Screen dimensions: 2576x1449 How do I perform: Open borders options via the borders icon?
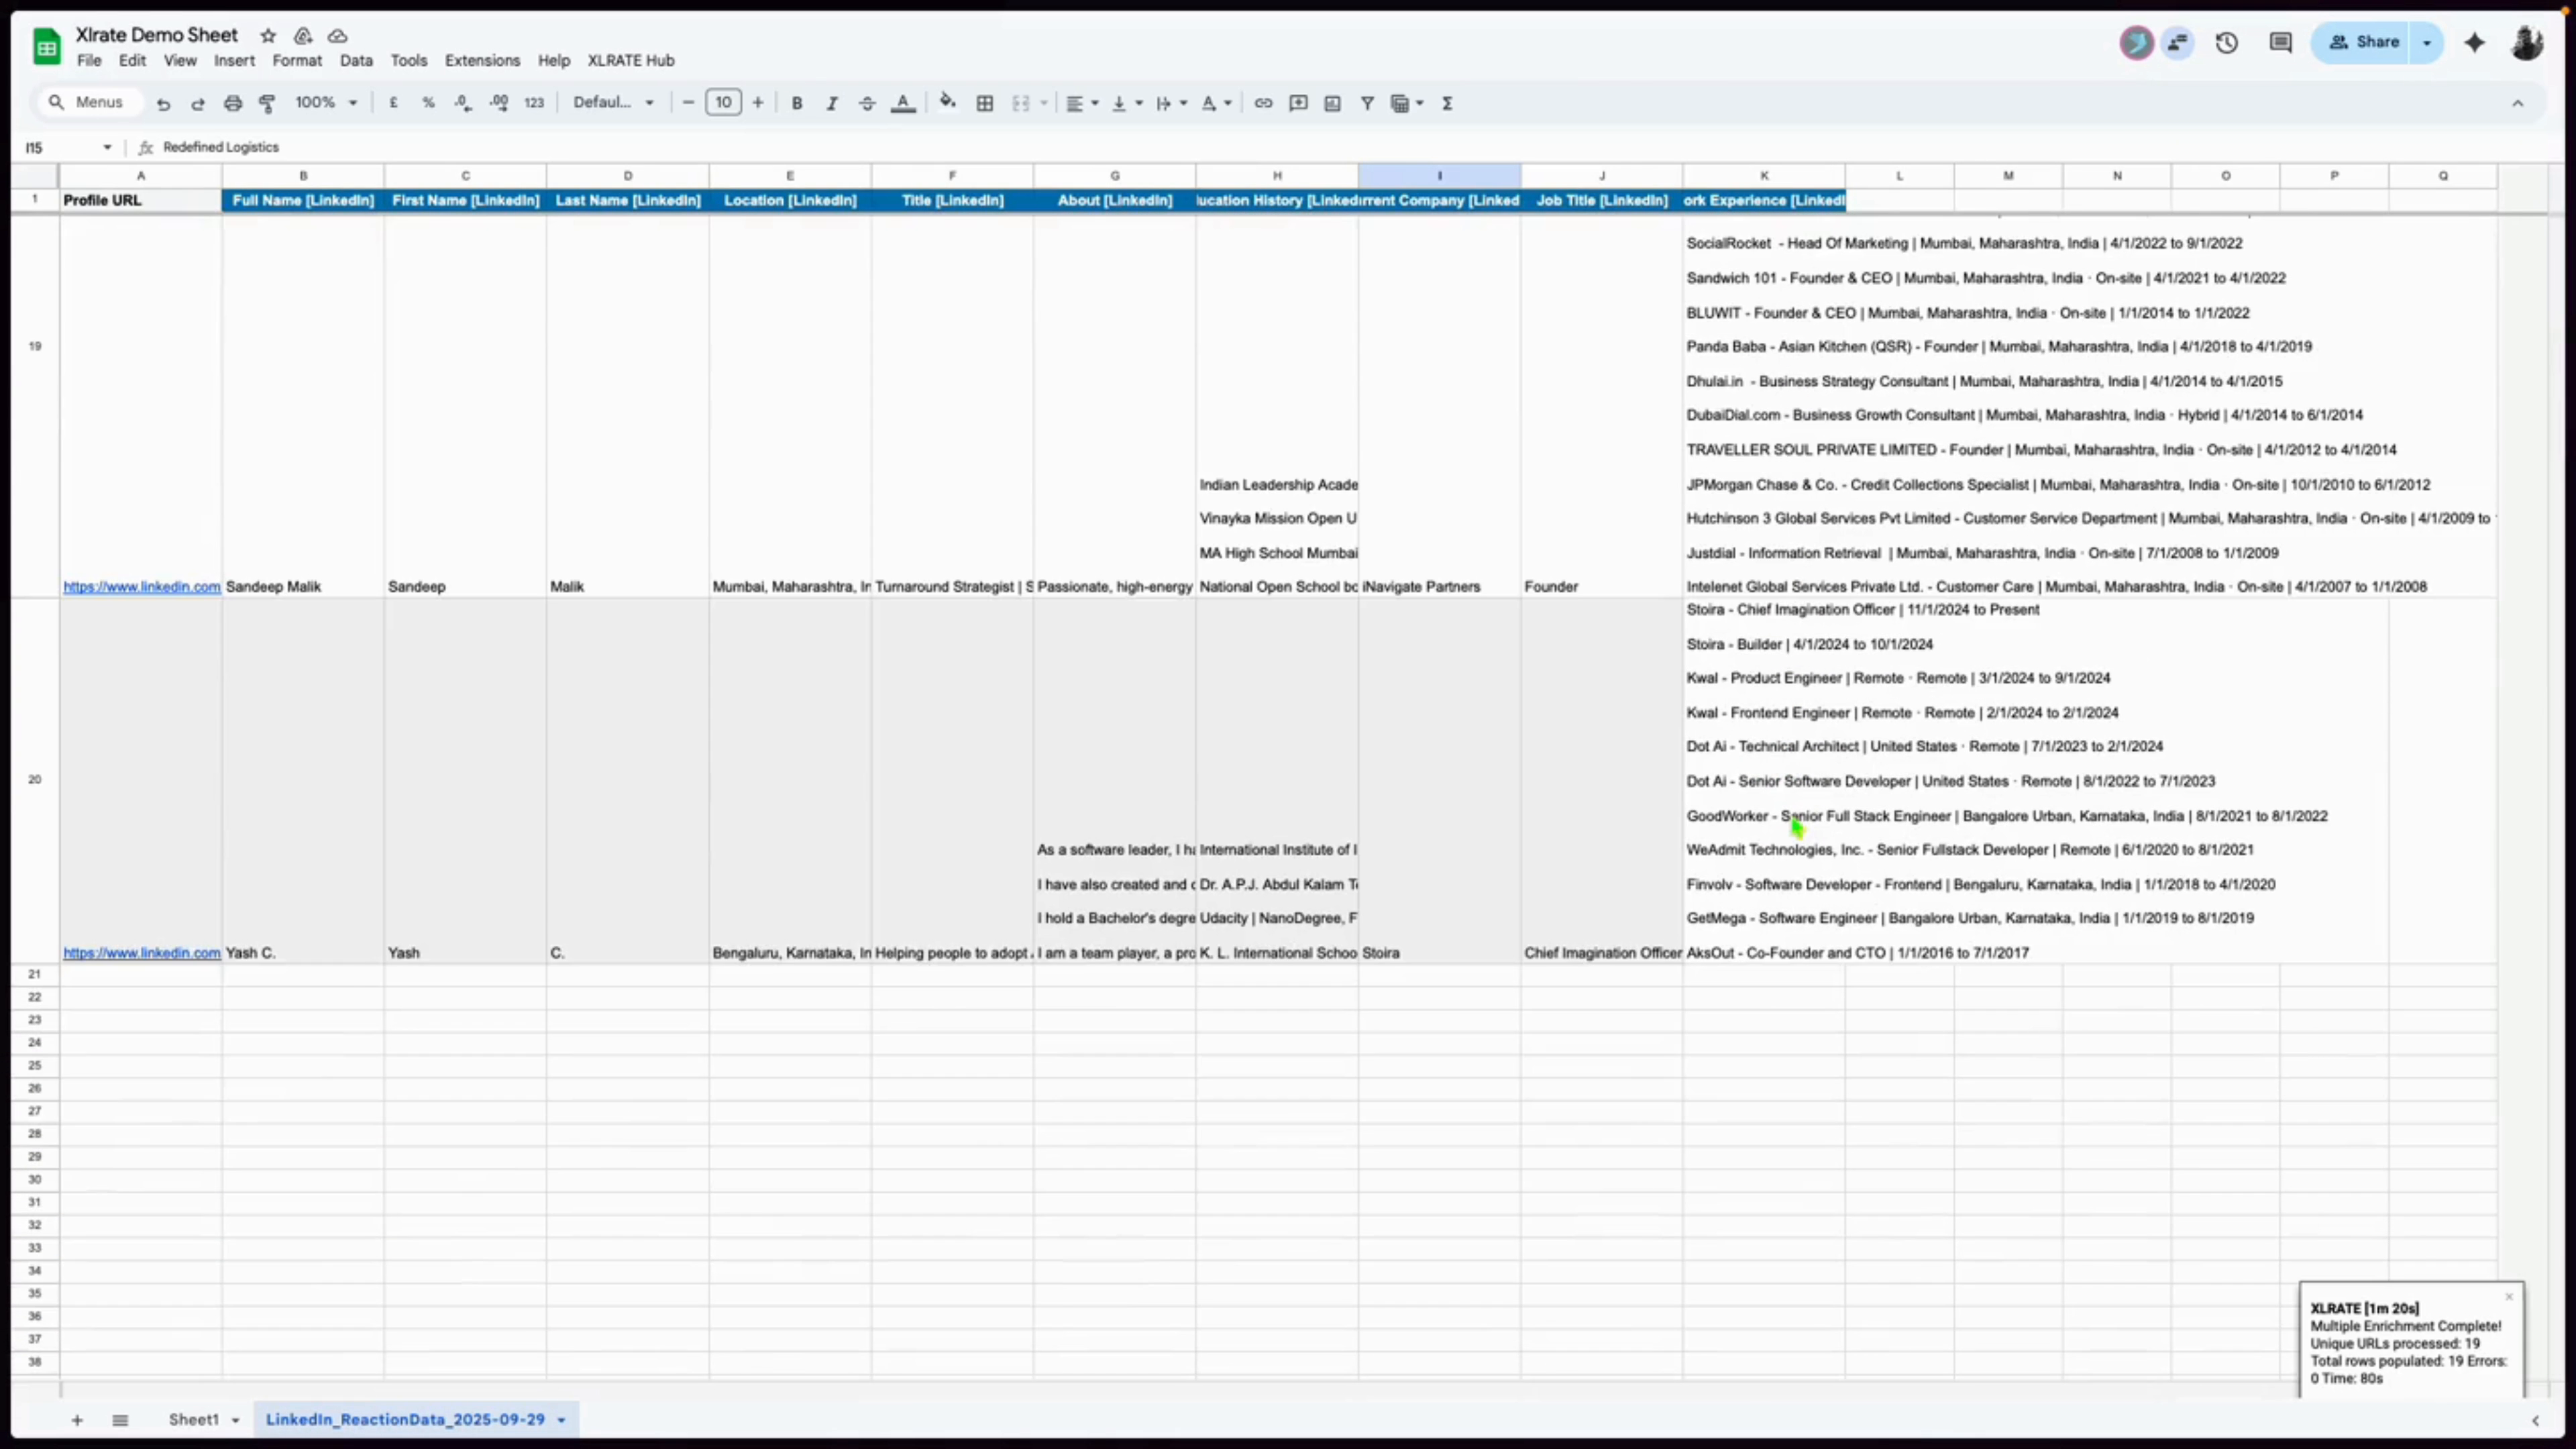point(985,102)
